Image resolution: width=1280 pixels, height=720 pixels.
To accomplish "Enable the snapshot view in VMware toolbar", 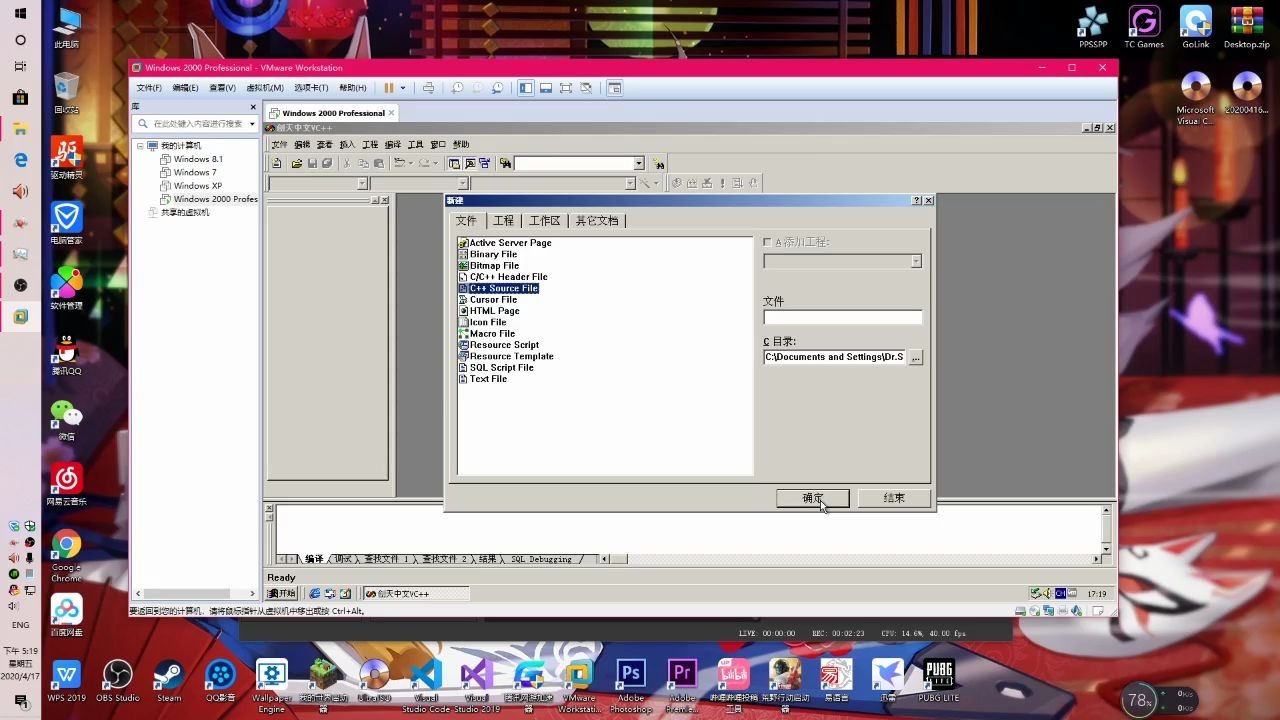I will coord(497,88).
